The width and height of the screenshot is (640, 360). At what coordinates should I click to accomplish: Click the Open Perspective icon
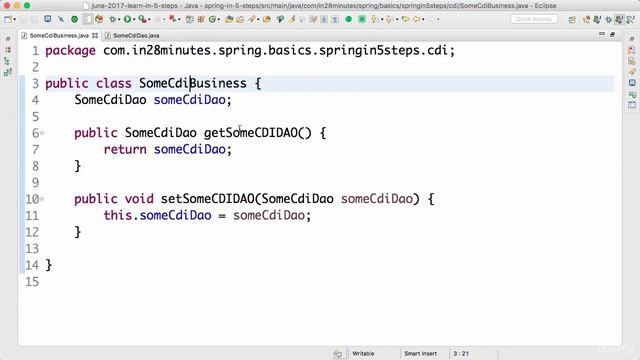(x=572, y=20)
